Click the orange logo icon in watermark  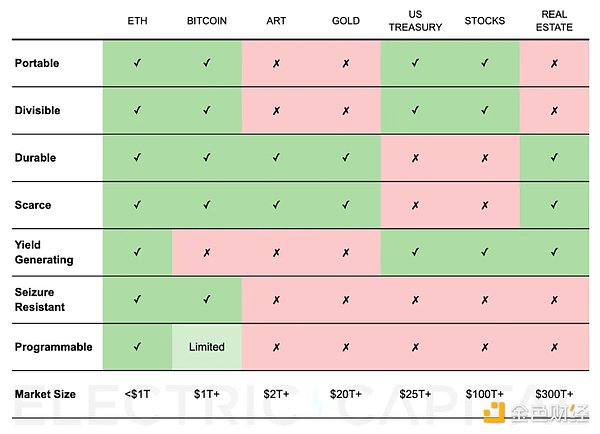494,413
